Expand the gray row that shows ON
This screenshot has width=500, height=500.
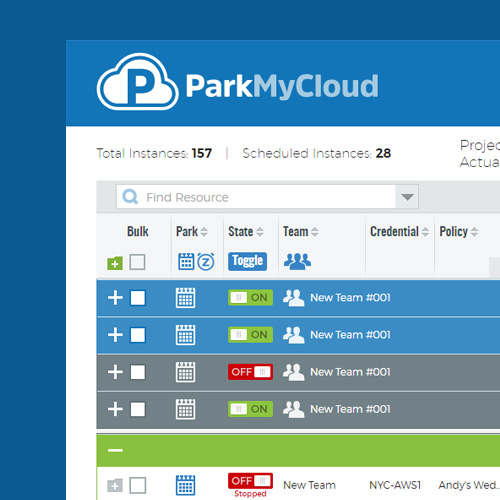pos(115,409)
